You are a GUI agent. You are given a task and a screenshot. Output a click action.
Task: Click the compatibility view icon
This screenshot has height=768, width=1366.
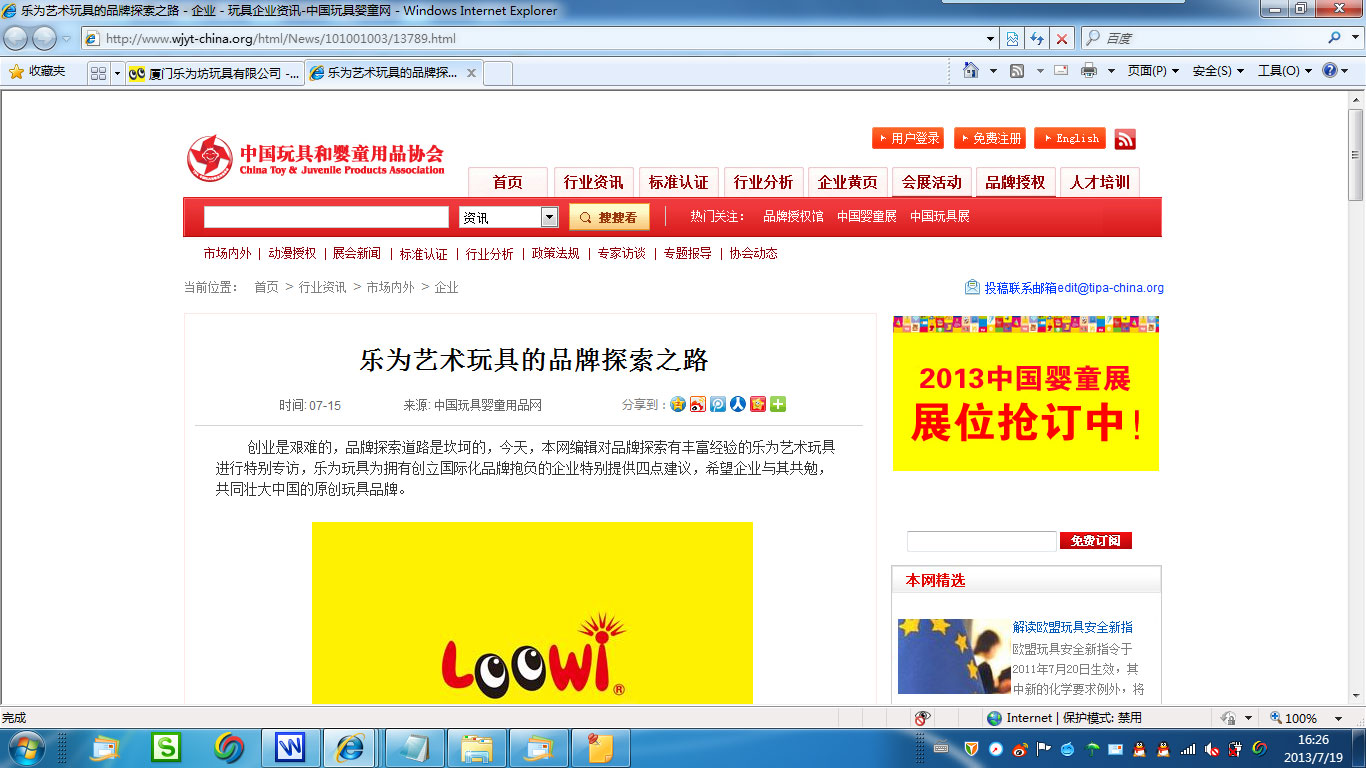tap(1012, 38)
